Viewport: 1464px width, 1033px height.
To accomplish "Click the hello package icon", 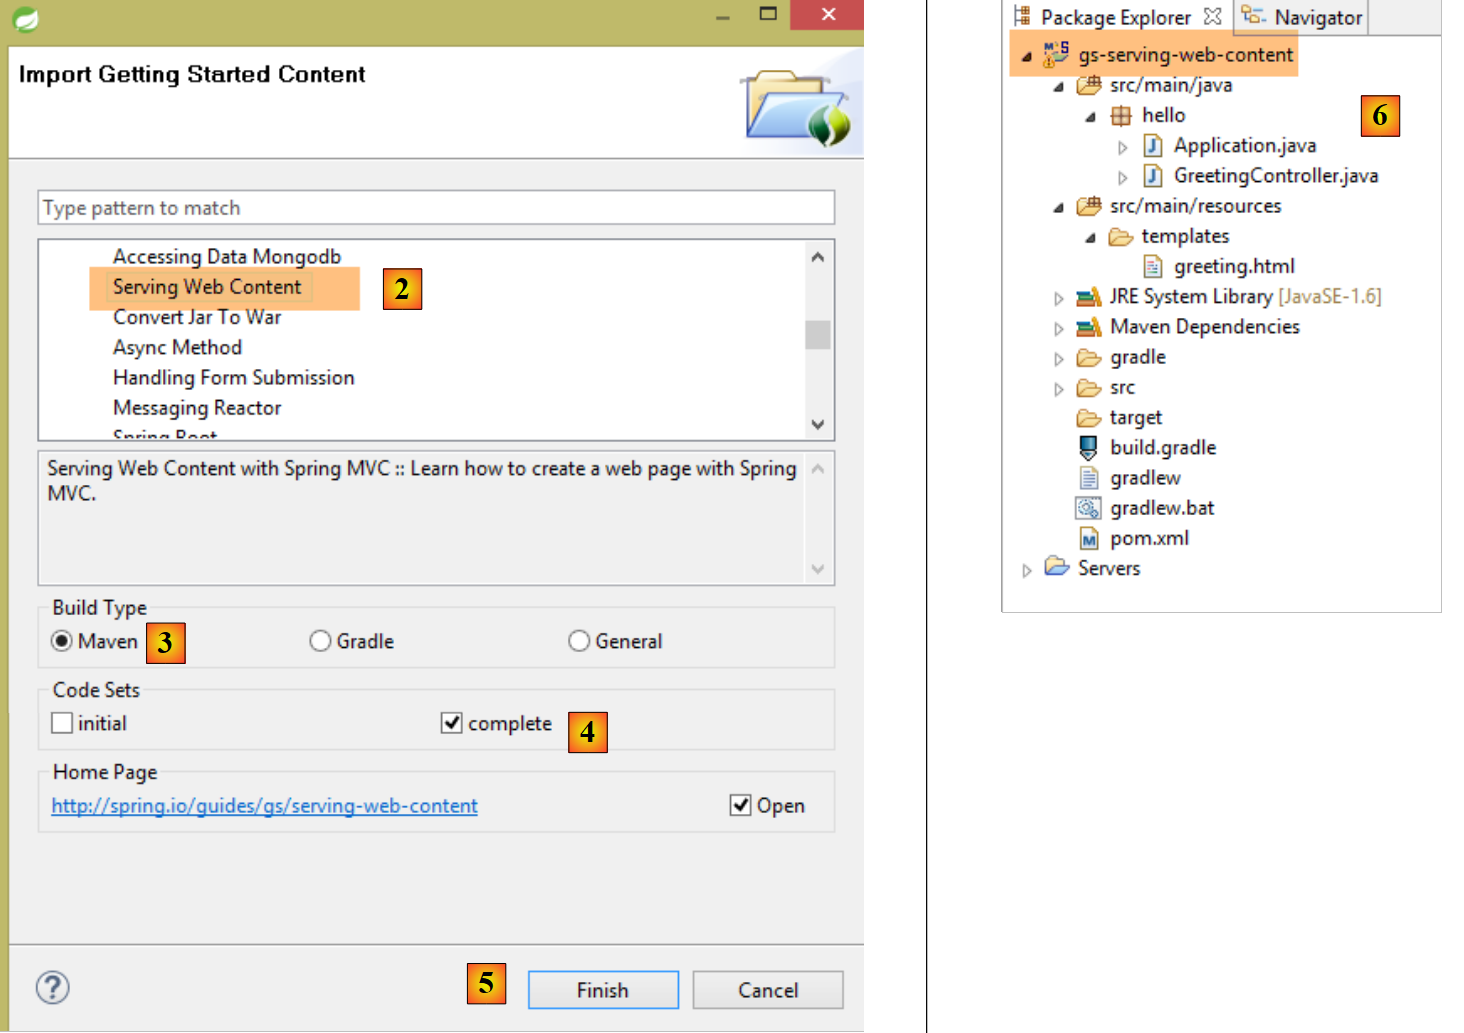I will [x=1121, y=116].
